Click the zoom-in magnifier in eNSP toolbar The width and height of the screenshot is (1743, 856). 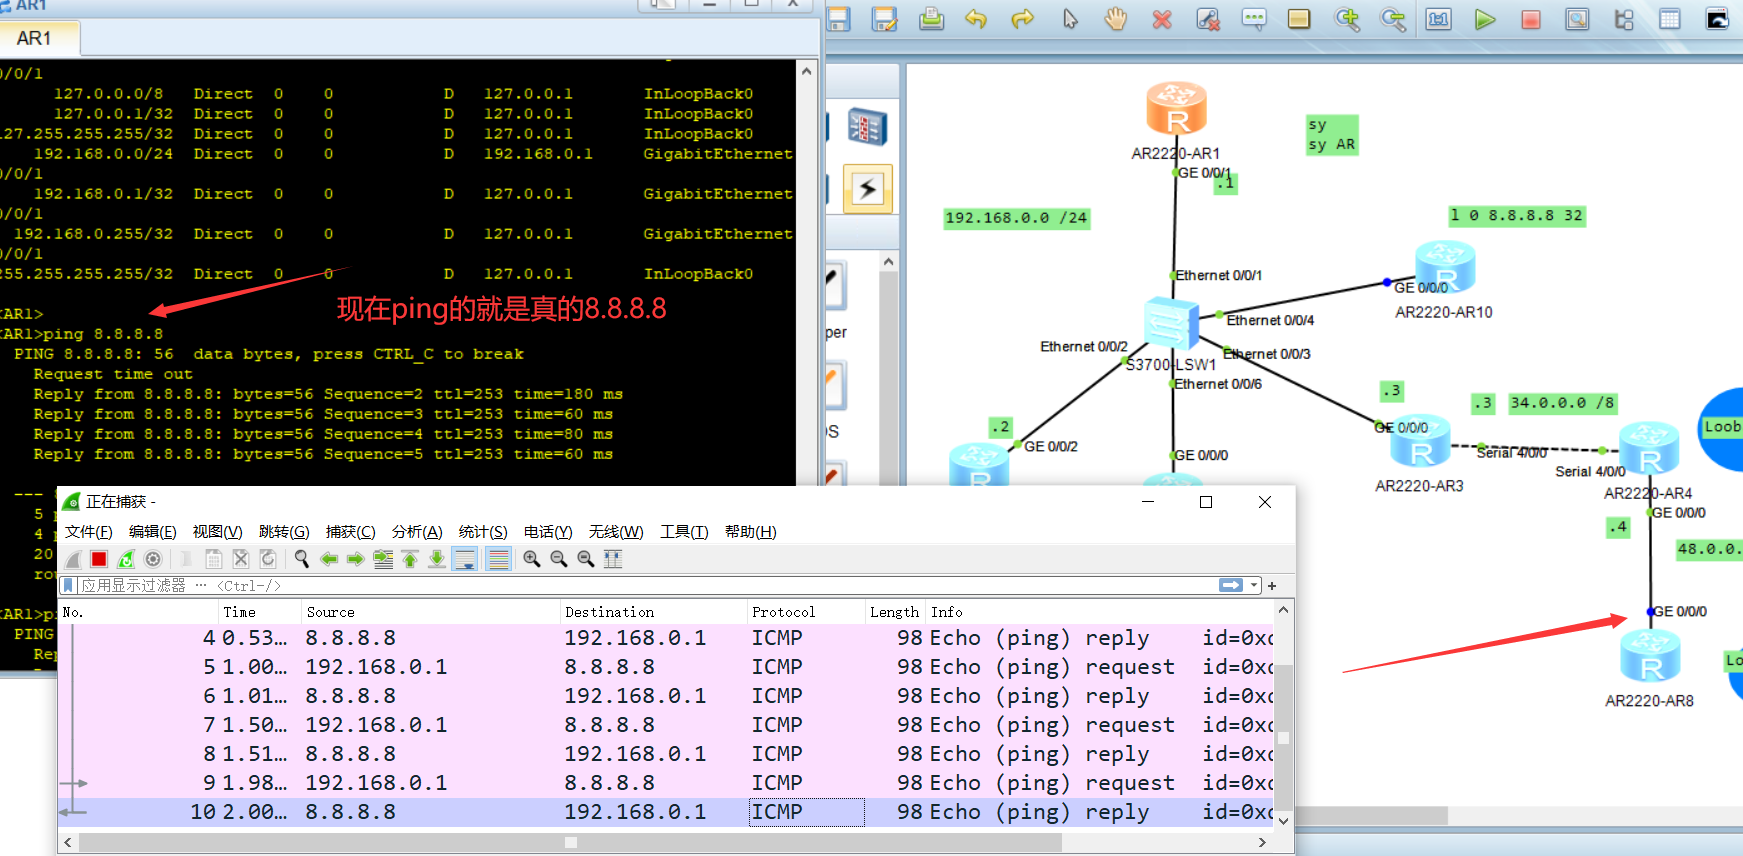[x=1347, y=18]
